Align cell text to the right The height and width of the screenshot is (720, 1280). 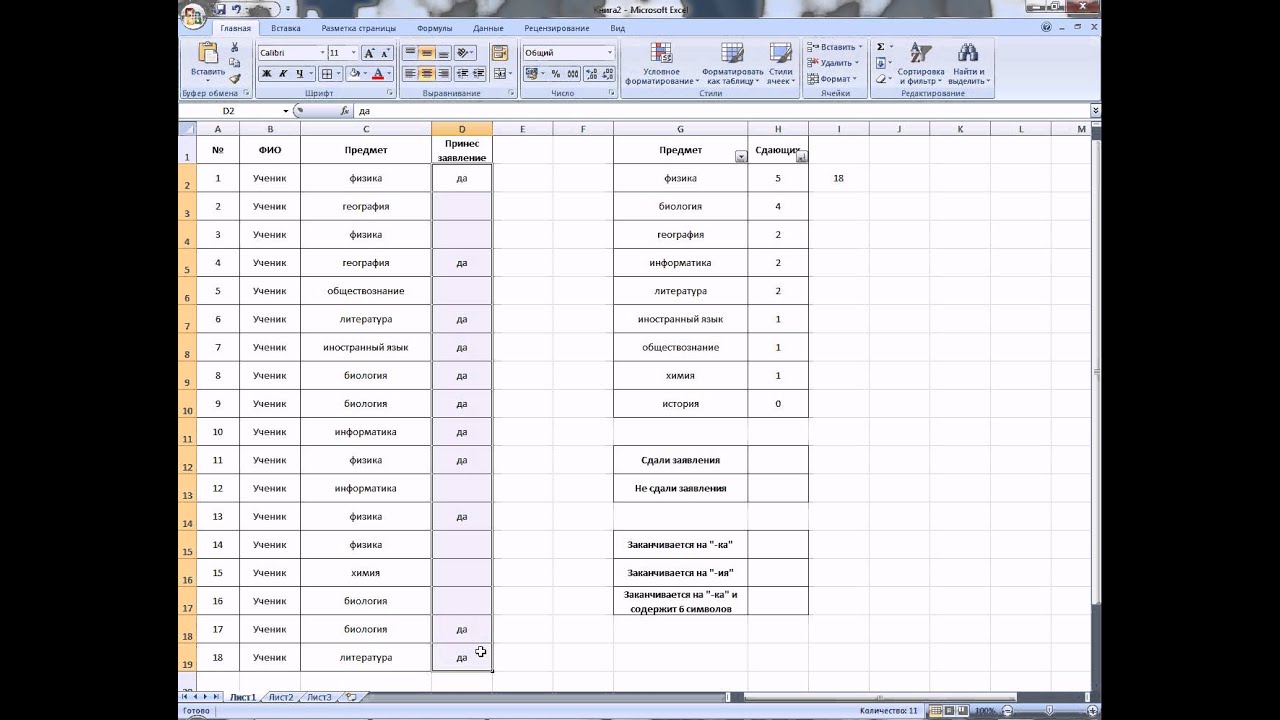[444, 74]
